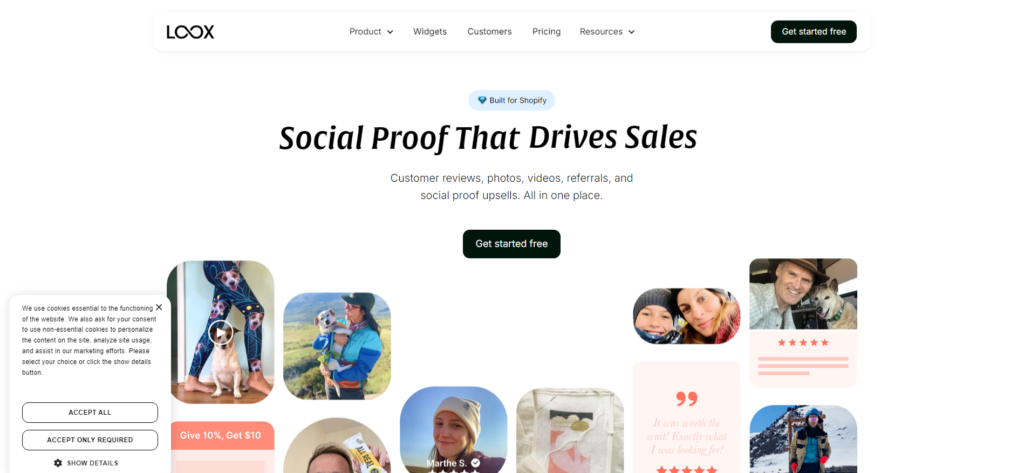Play the dog leggings video
Viewport: 1024px width, 473px height.
pos(221,333)
